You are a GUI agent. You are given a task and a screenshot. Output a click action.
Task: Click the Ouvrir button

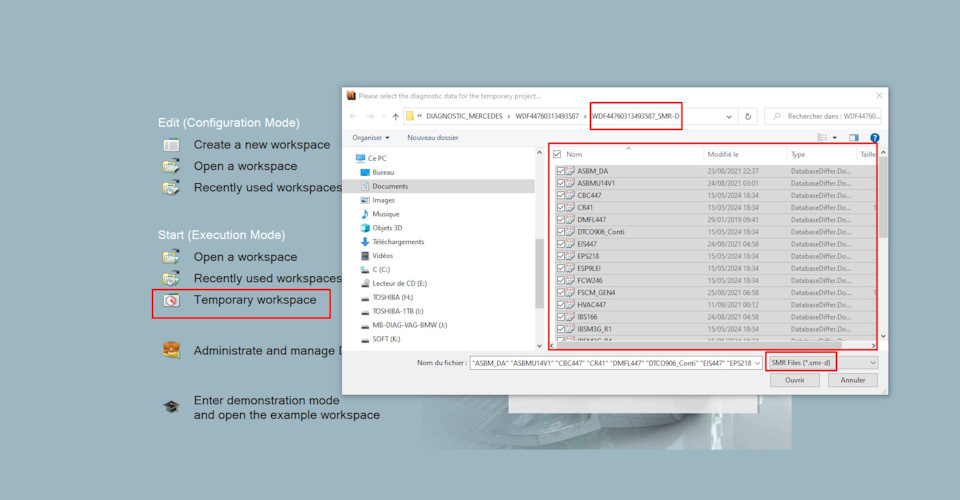(x=795, y=380)
